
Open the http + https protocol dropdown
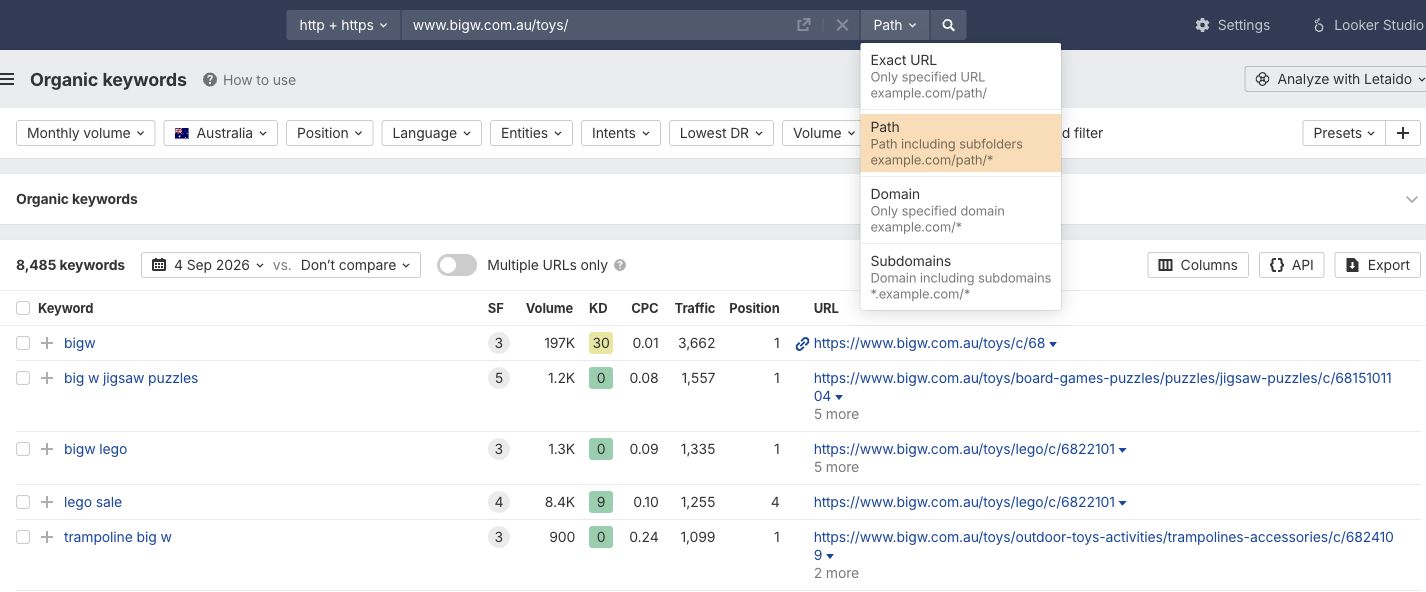point(343,25)
